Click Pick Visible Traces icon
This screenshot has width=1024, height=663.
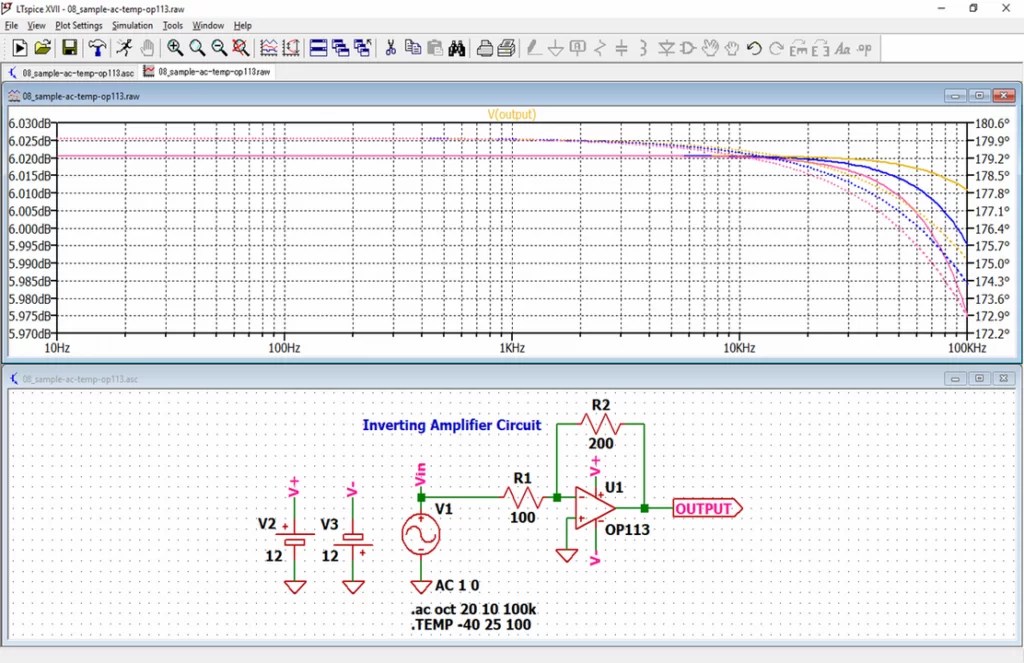point(268,48)
